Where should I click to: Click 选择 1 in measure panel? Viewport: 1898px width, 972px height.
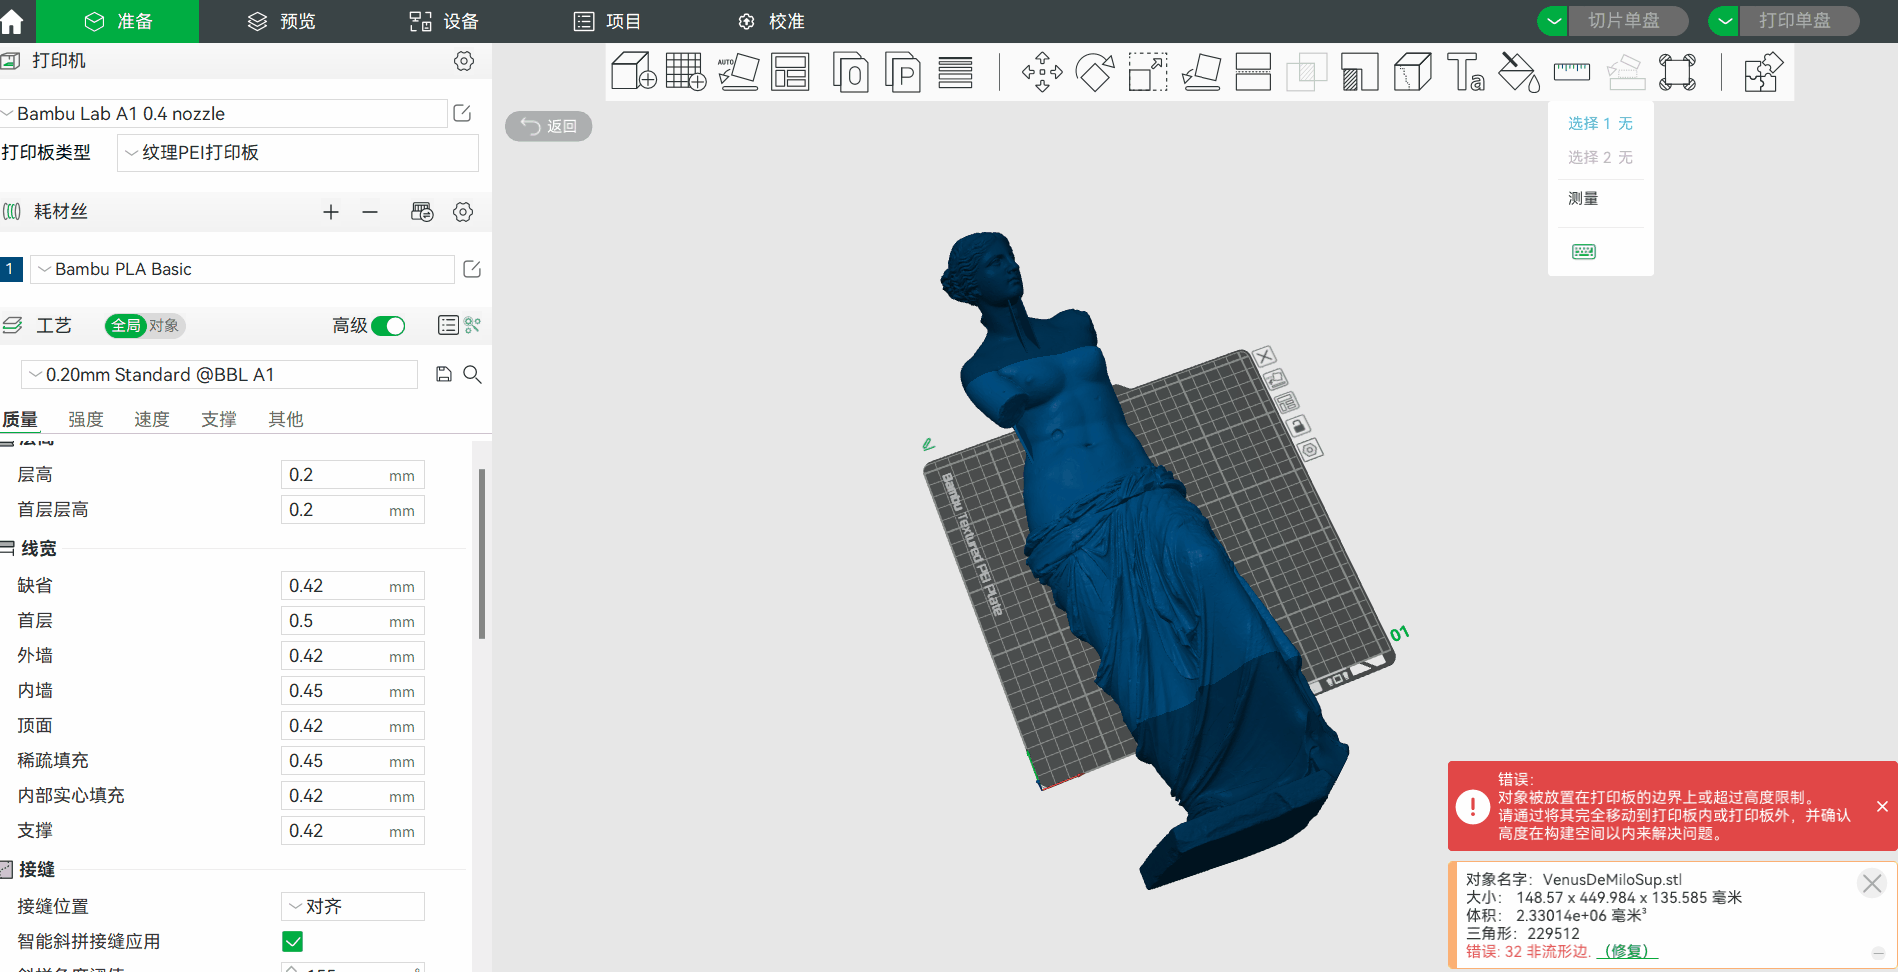tap(1600, 123)
